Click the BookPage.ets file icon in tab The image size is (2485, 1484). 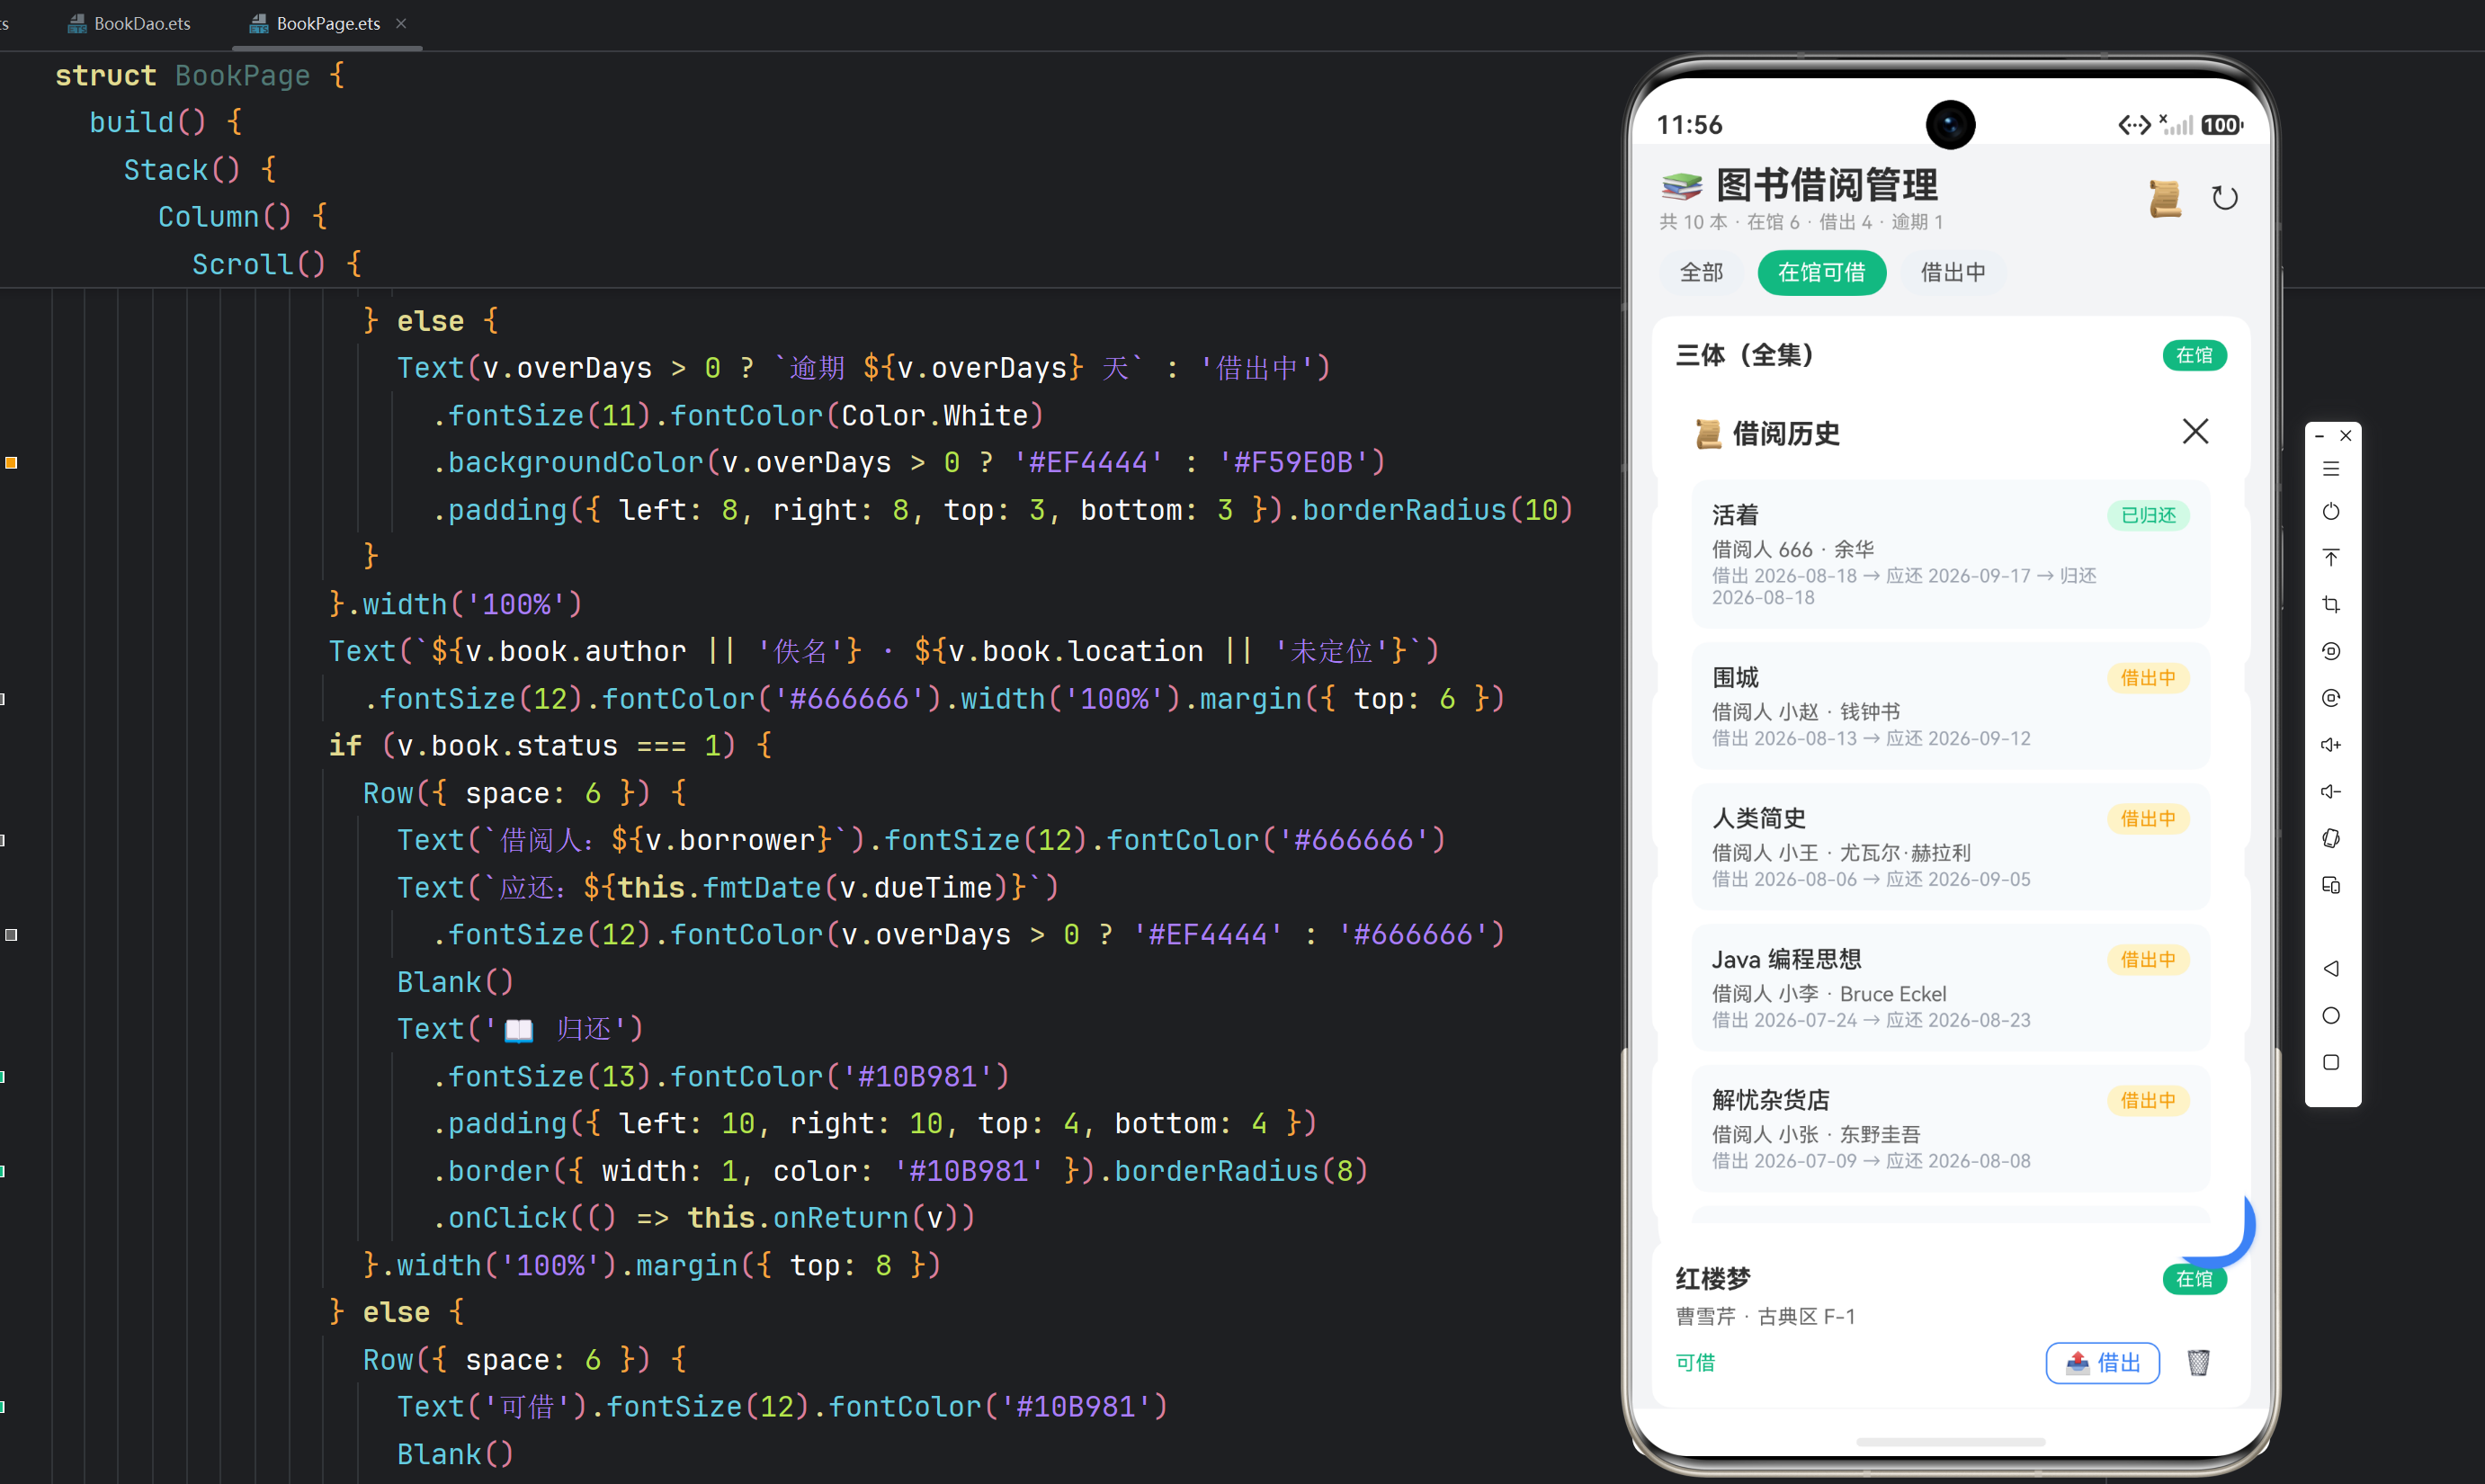[259, 23]
